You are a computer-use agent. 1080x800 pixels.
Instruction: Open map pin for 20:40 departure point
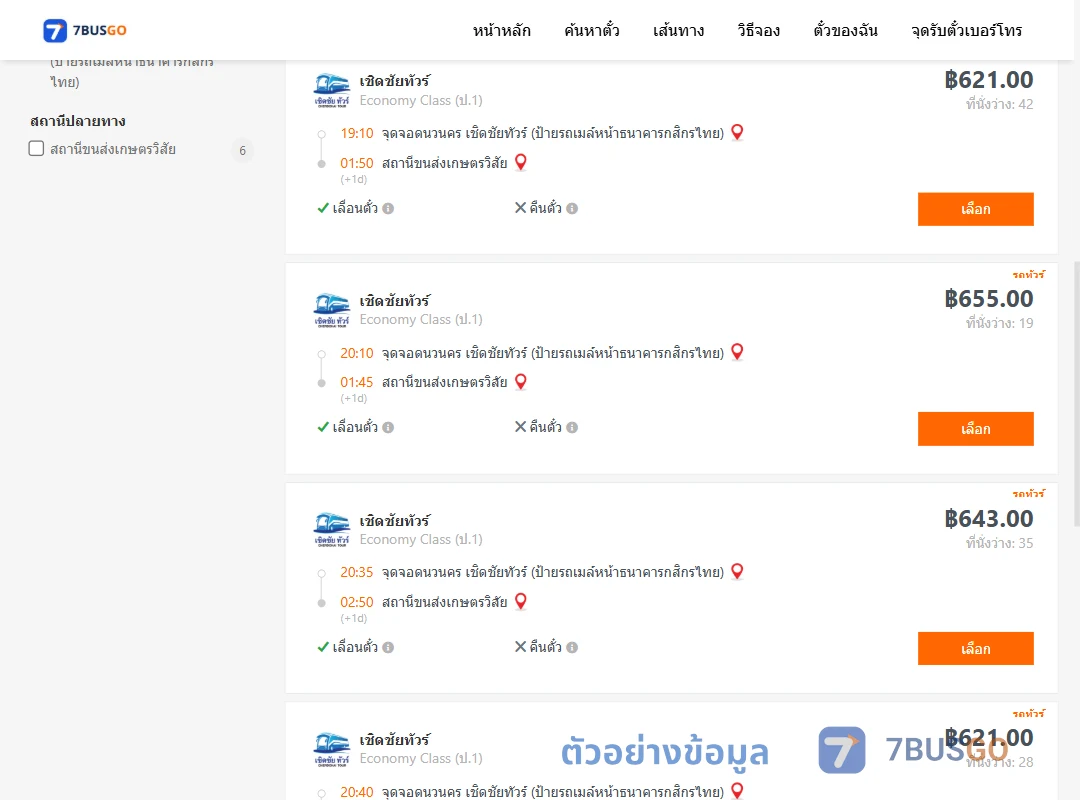click(737, 790)
